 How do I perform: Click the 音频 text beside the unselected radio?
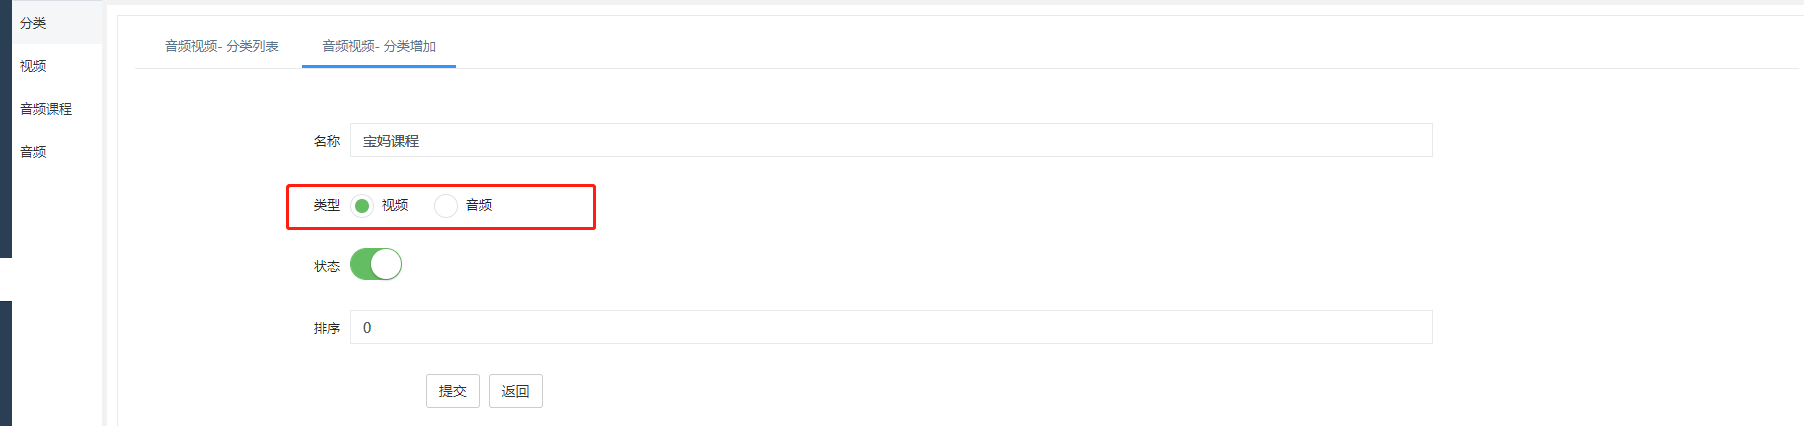point(479,205)
